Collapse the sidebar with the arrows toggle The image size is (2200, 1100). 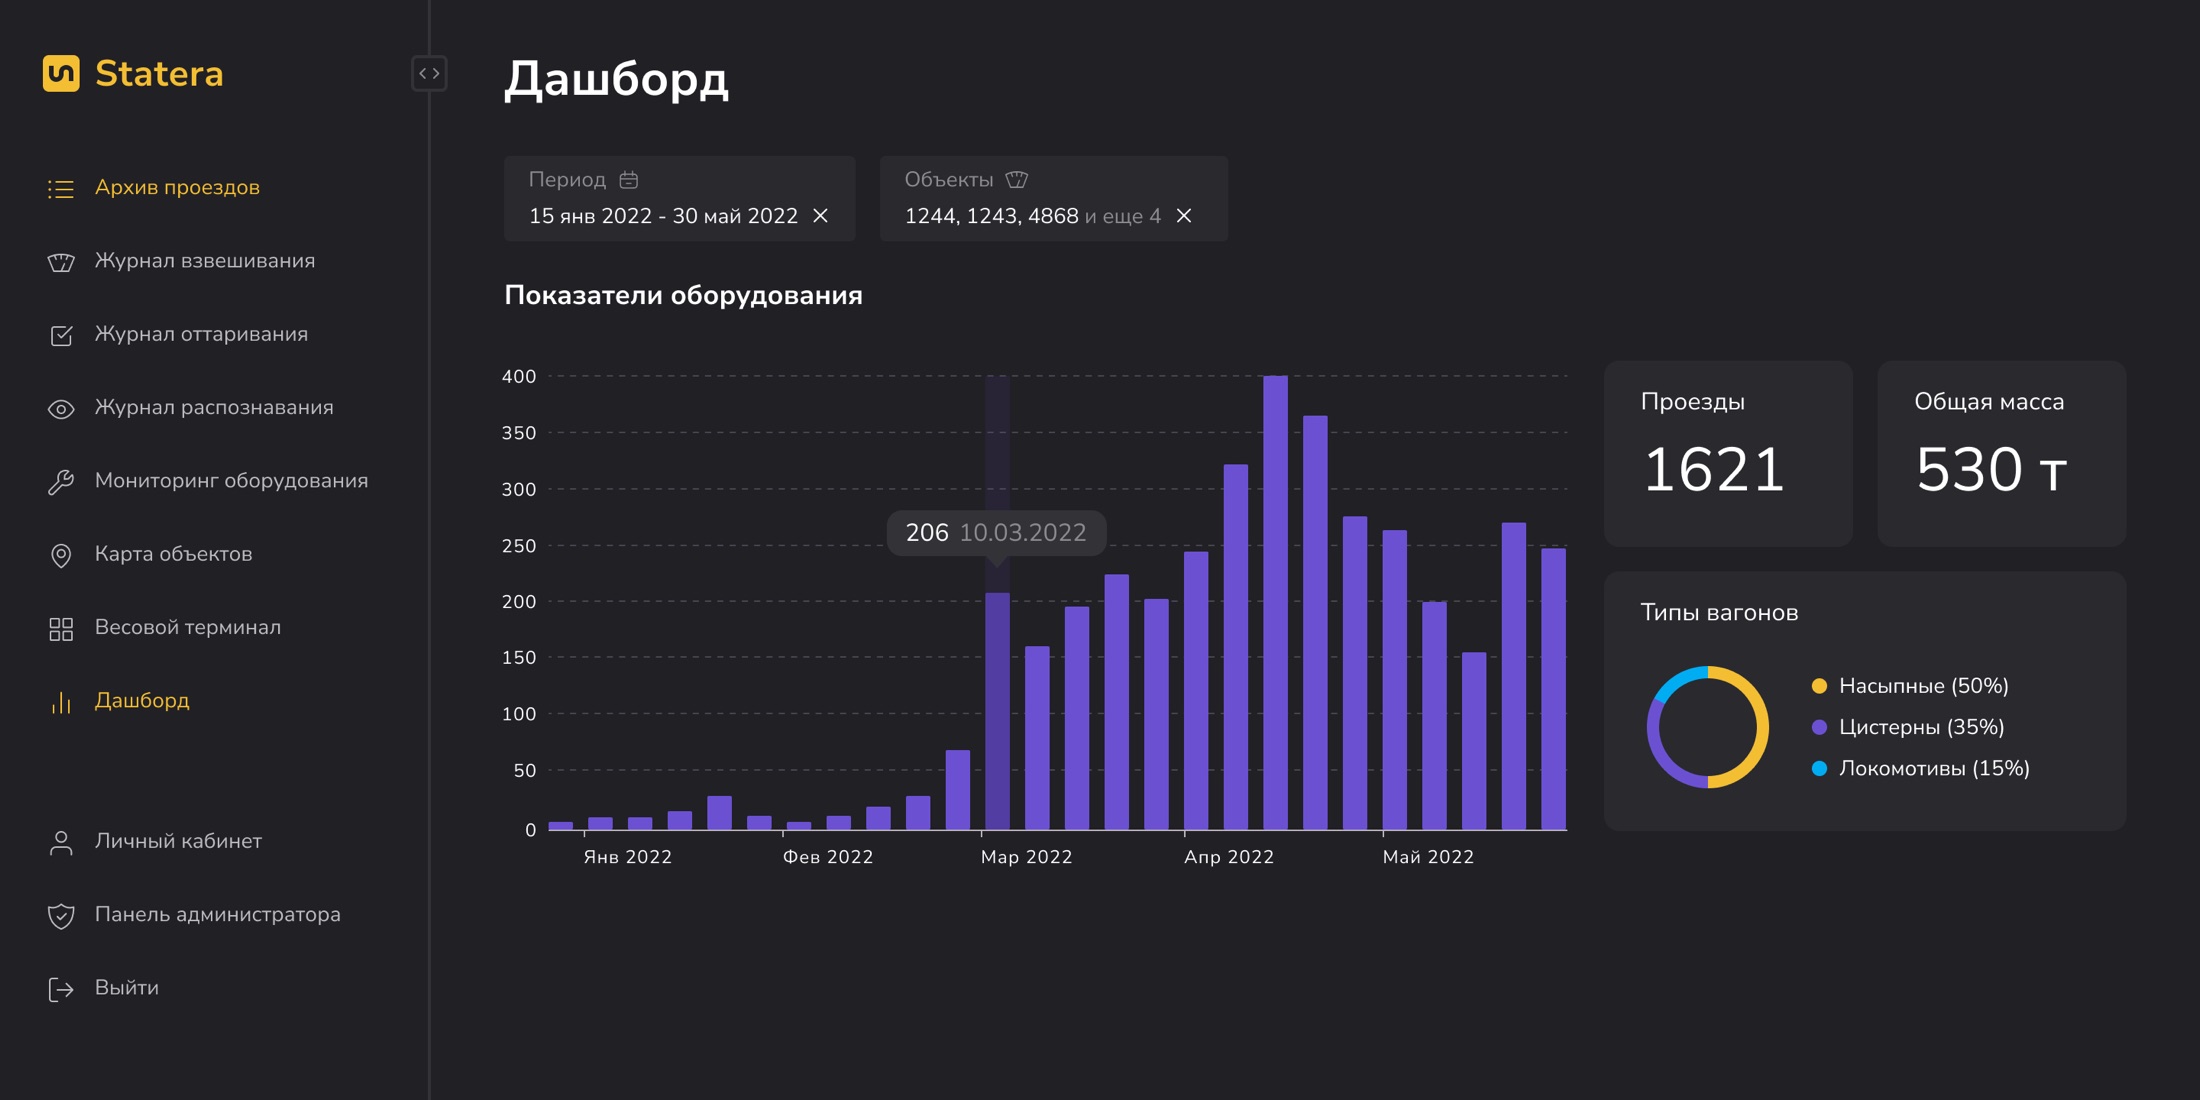coord(429,74)
